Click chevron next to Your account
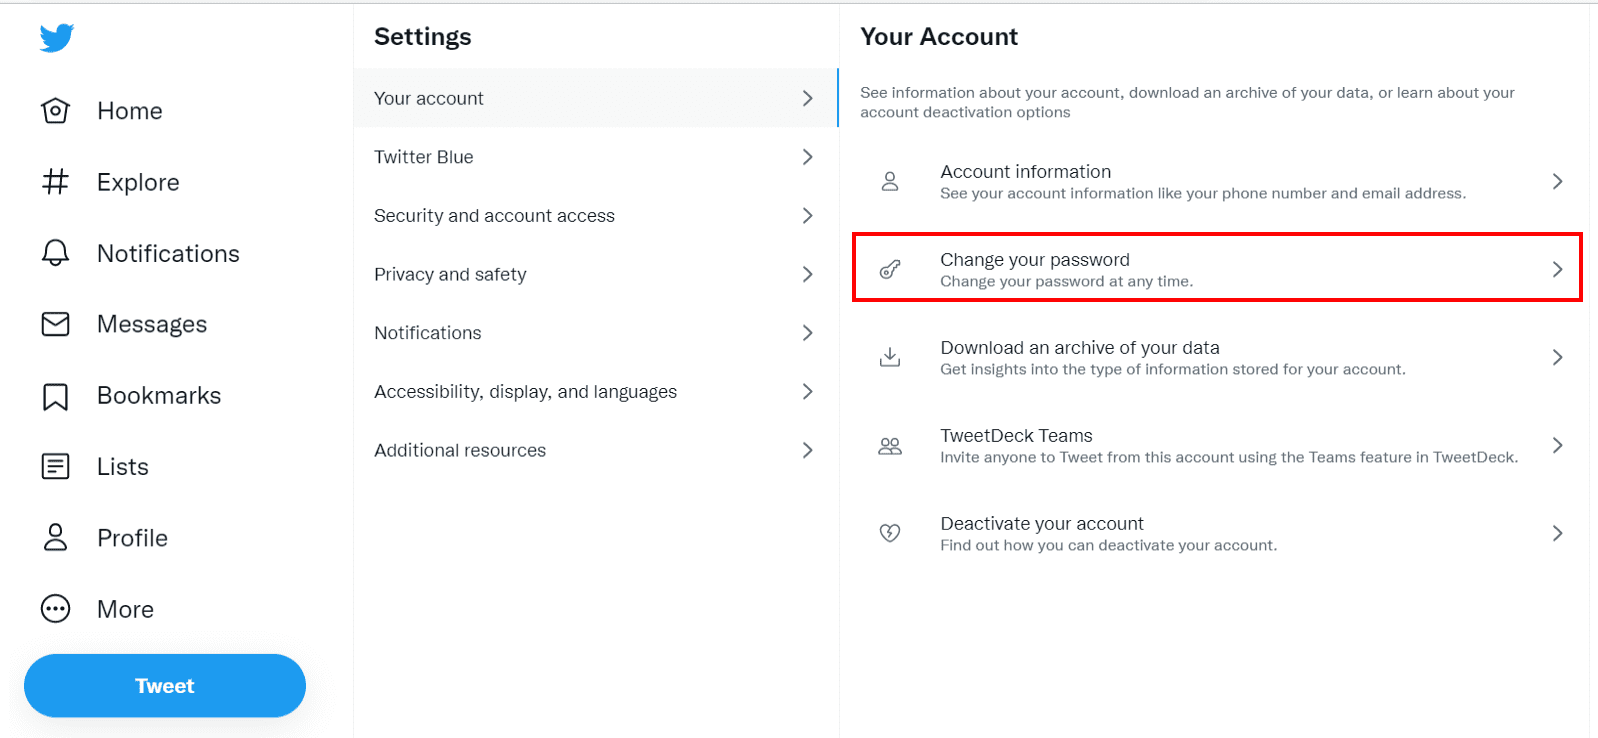 [x=808, y=98]
